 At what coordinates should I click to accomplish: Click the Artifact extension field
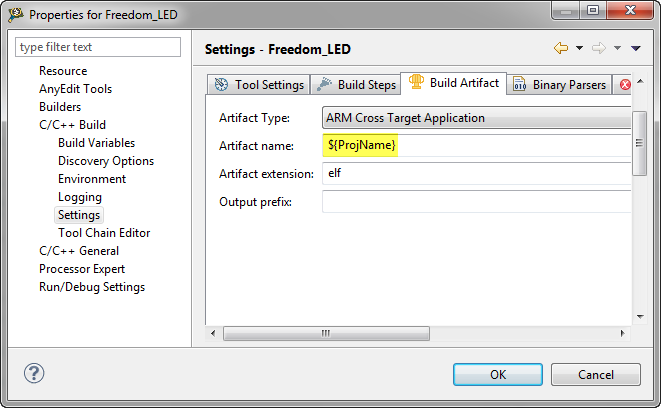[477, 174]
